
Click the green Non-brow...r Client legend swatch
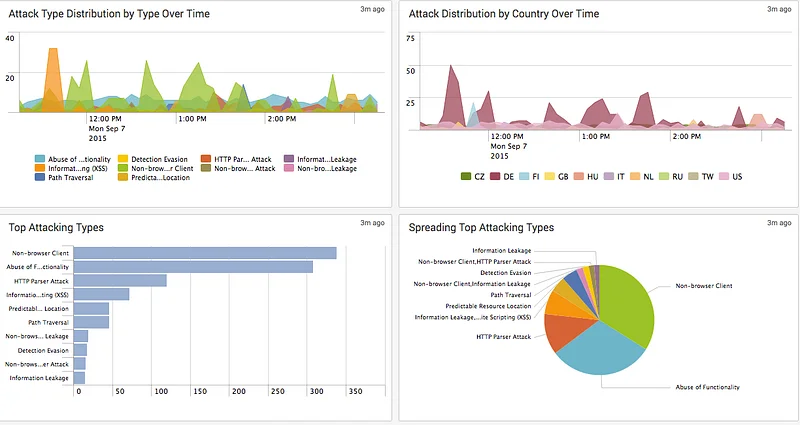[123, 168]
